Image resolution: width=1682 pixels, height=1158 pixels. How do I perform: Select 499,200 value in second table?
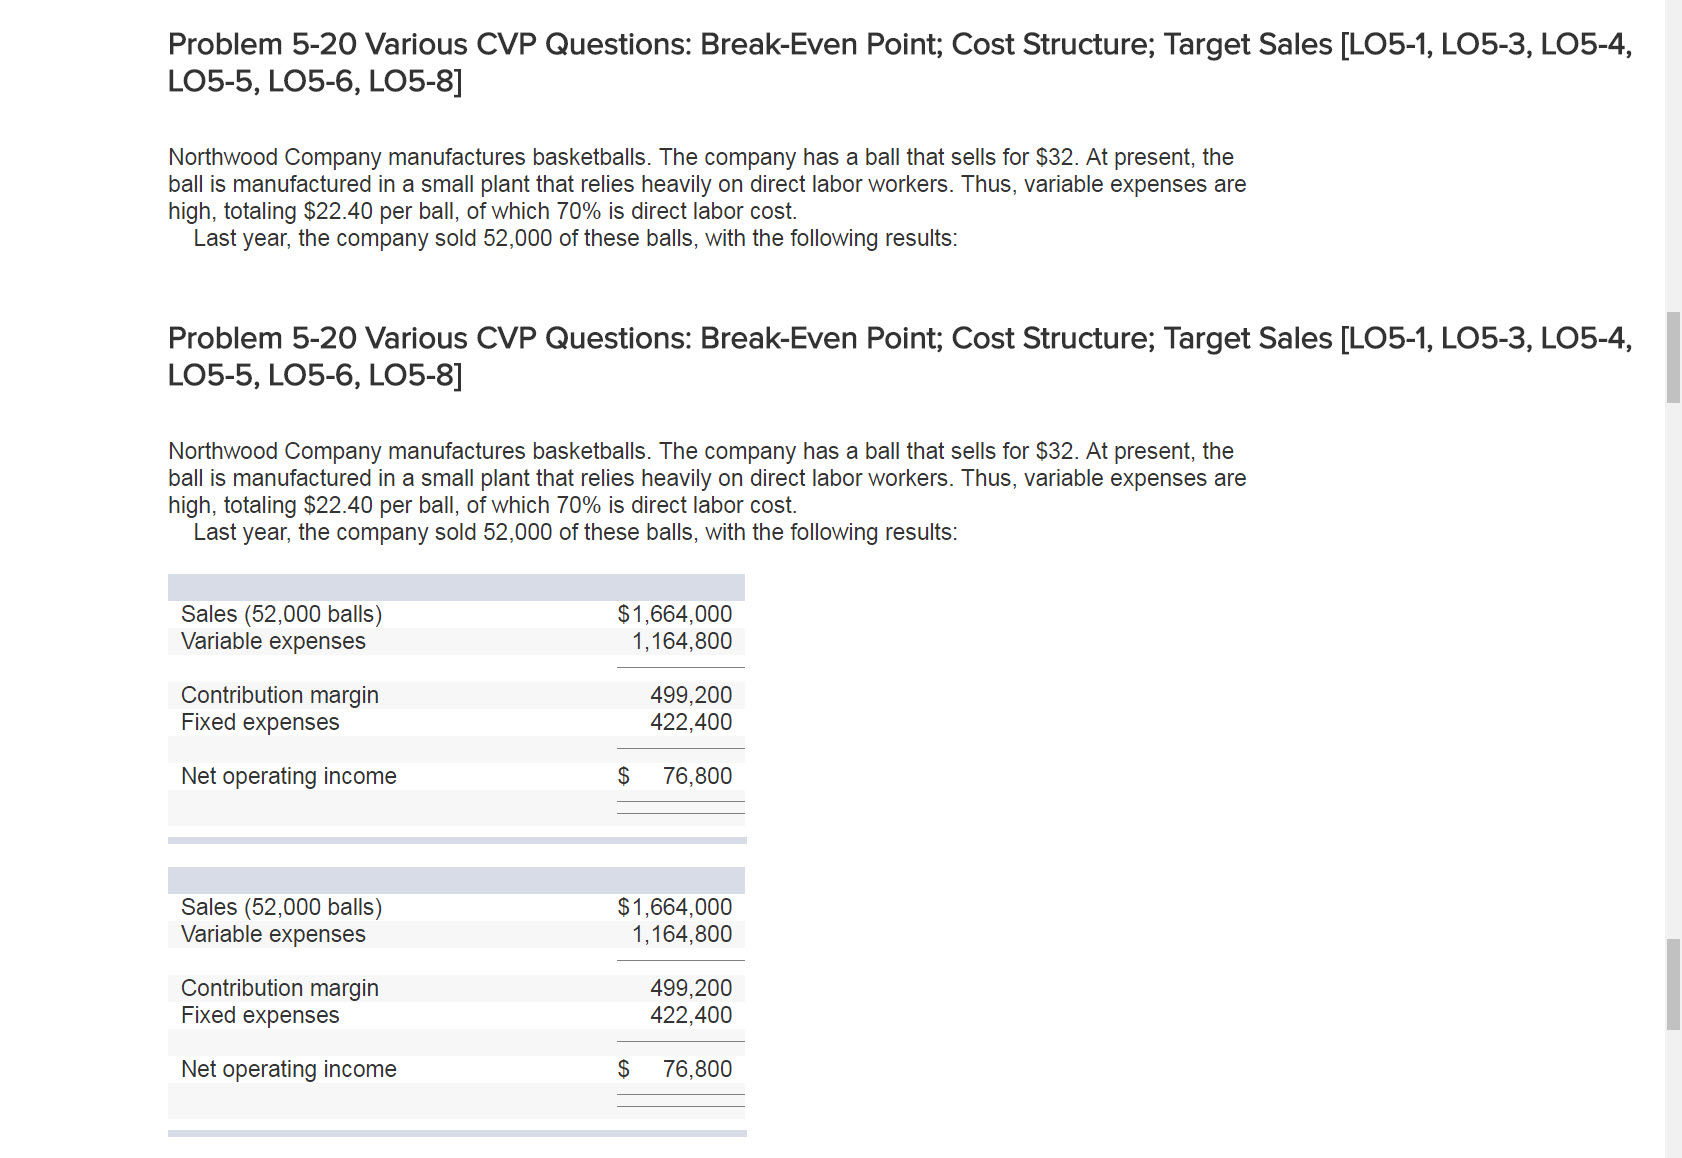[x=691, y=988]
